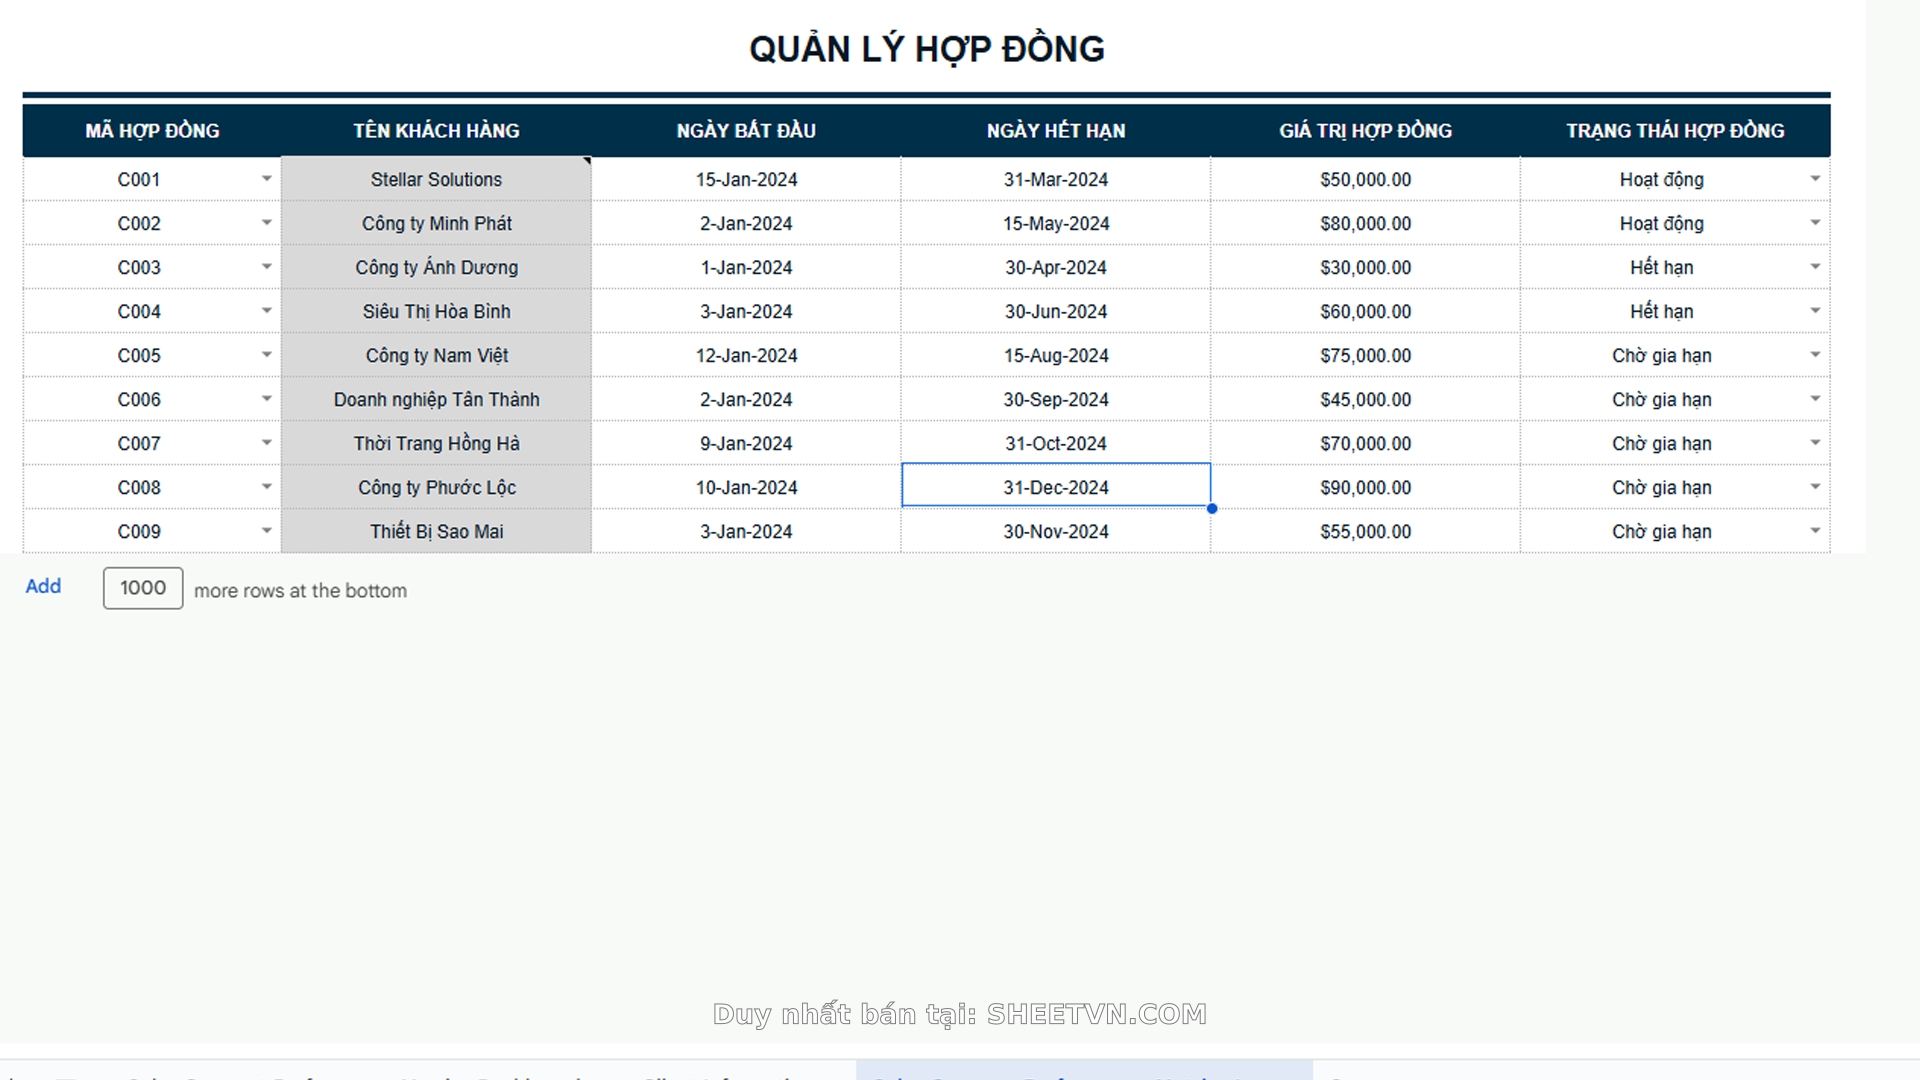Click the 1000 rows count input field

click(143, 588)
